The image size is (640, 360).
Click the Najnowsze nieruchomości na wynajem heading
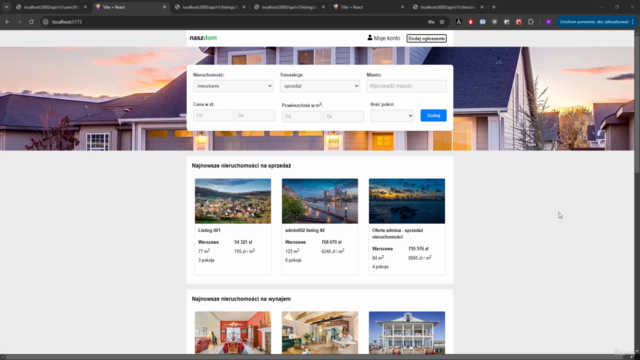pos(242,299)
